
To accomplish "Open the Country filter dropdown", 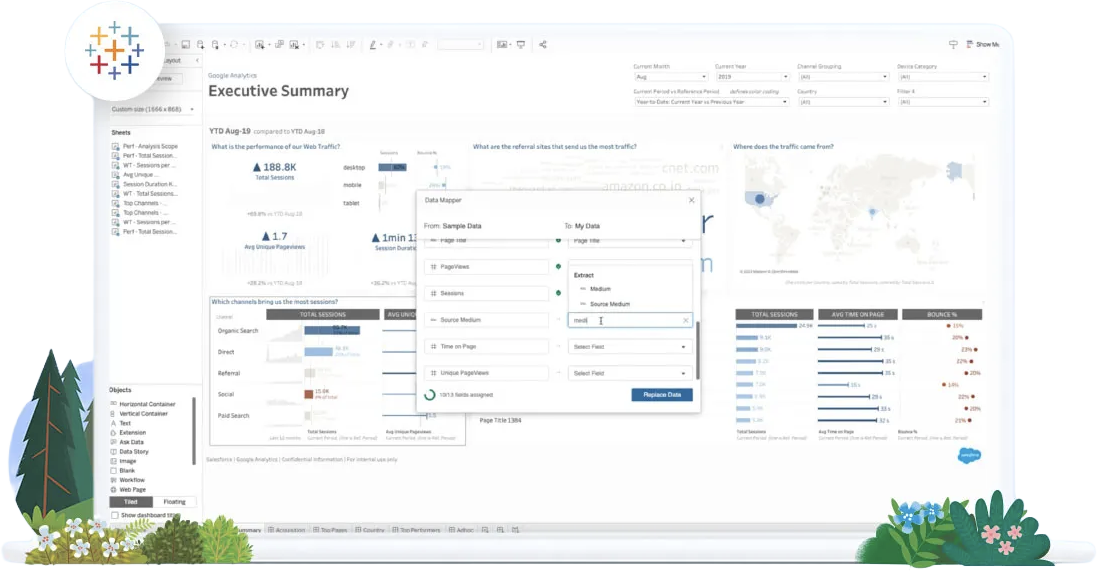I will [843, 102].
